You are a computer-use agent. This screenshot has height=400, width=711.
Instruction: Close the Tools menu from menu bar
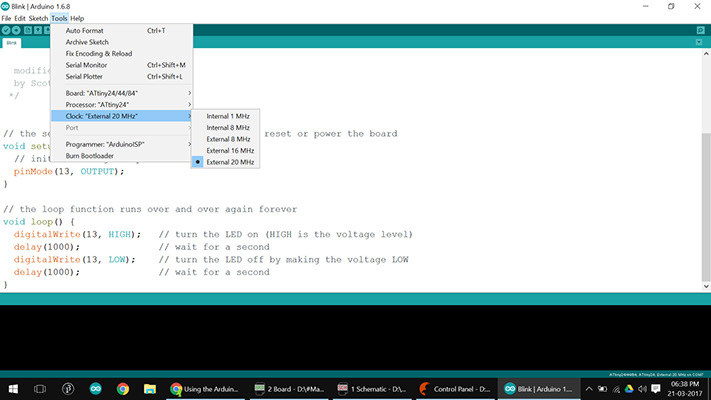[x=59, y=19]
